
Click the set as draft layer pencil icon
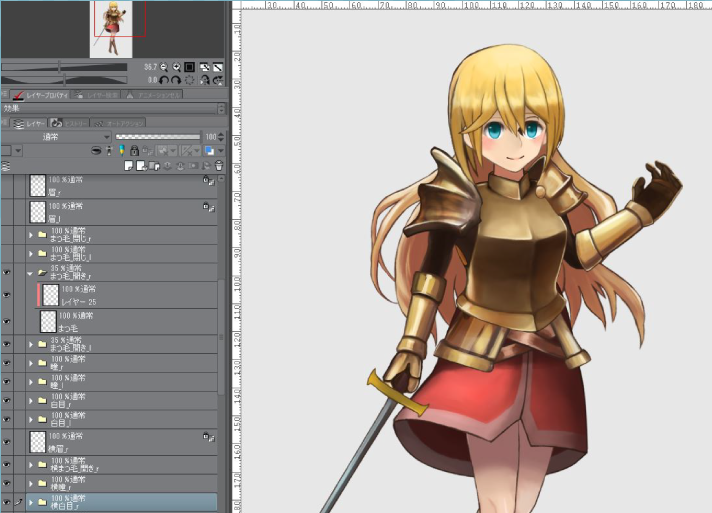(121, 150)
